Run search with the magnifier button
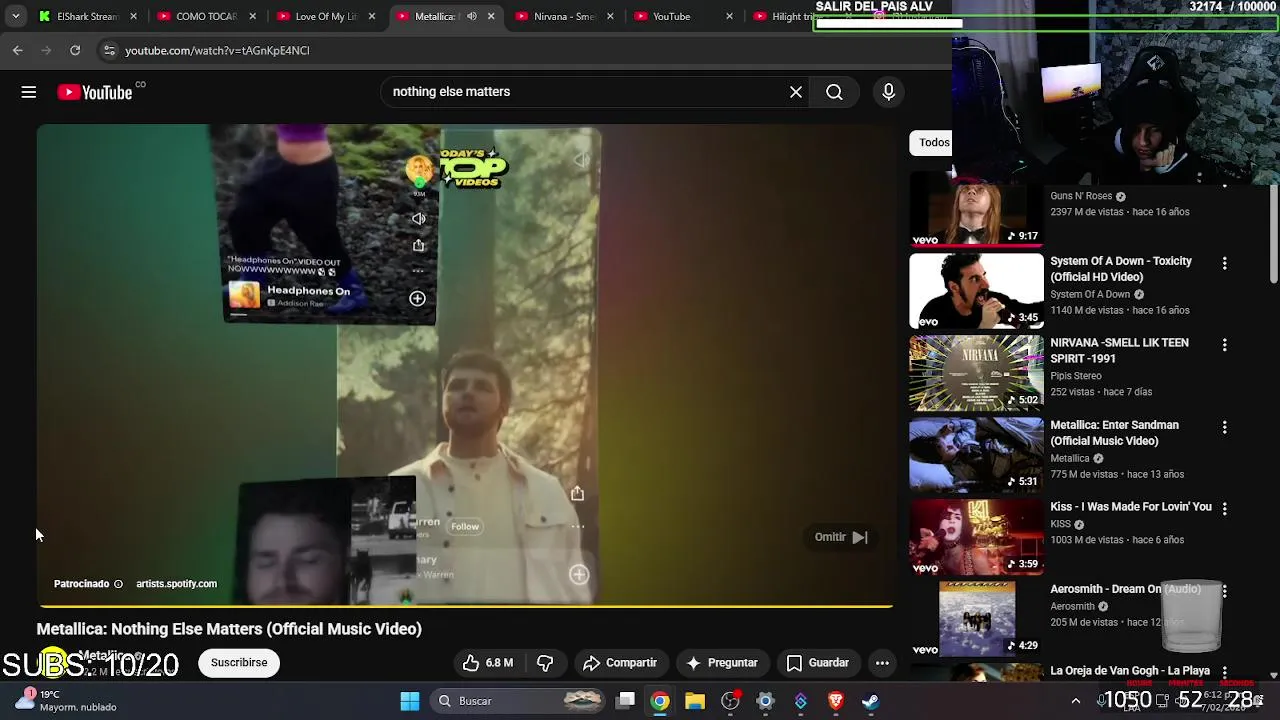 [x=834, y=92]
